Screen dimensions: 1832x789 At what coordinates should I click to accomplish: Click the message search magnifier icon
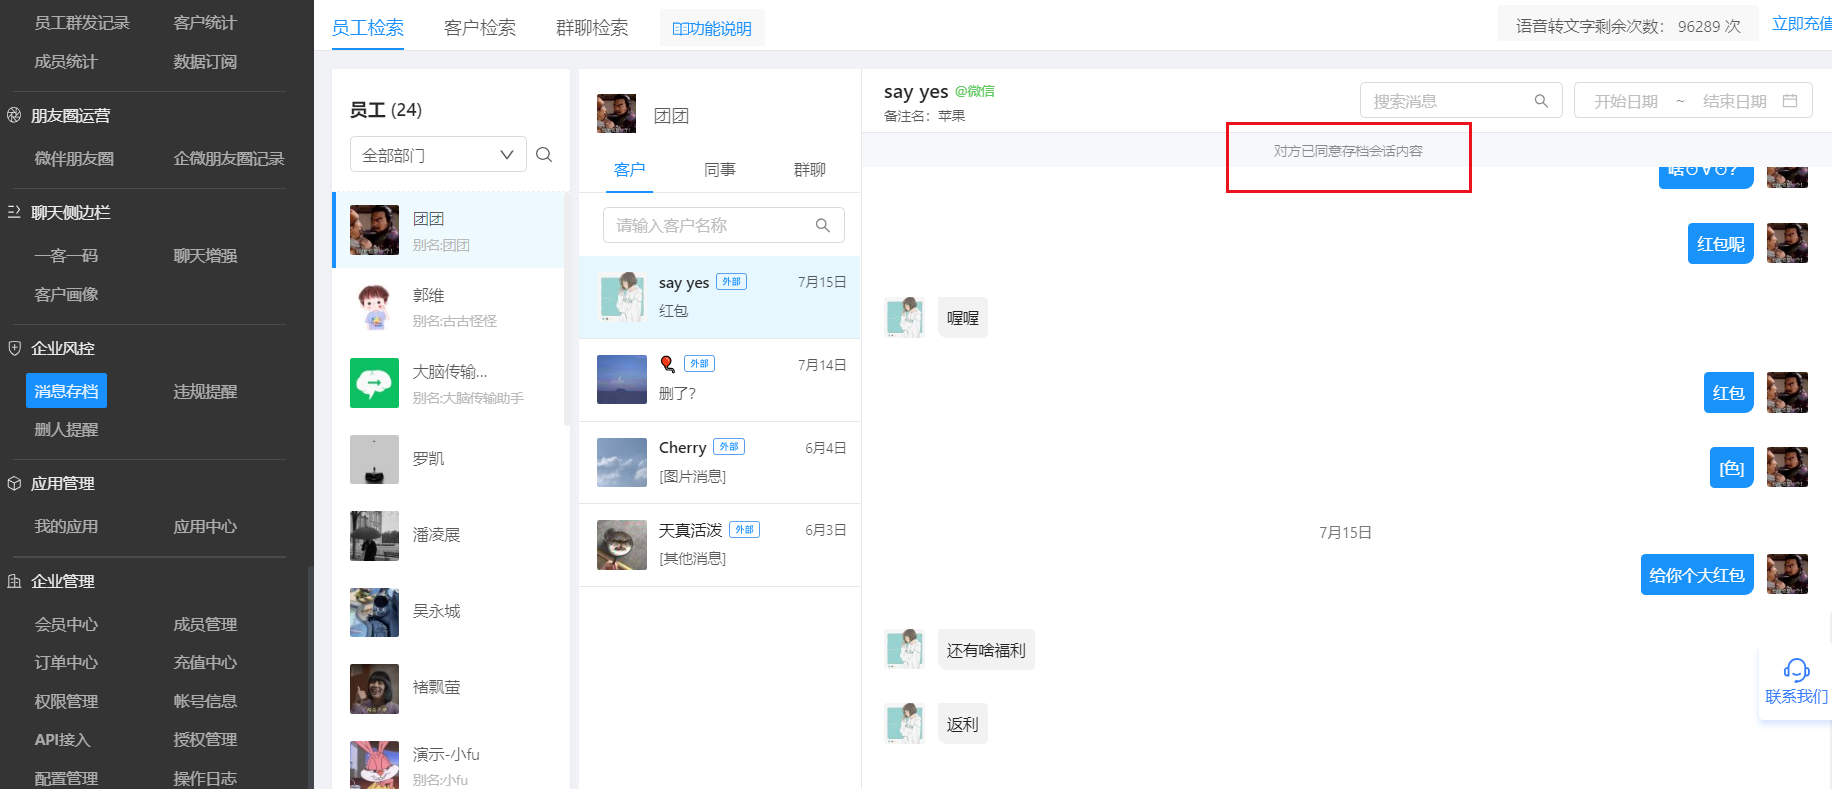(x=1541, y=101)
